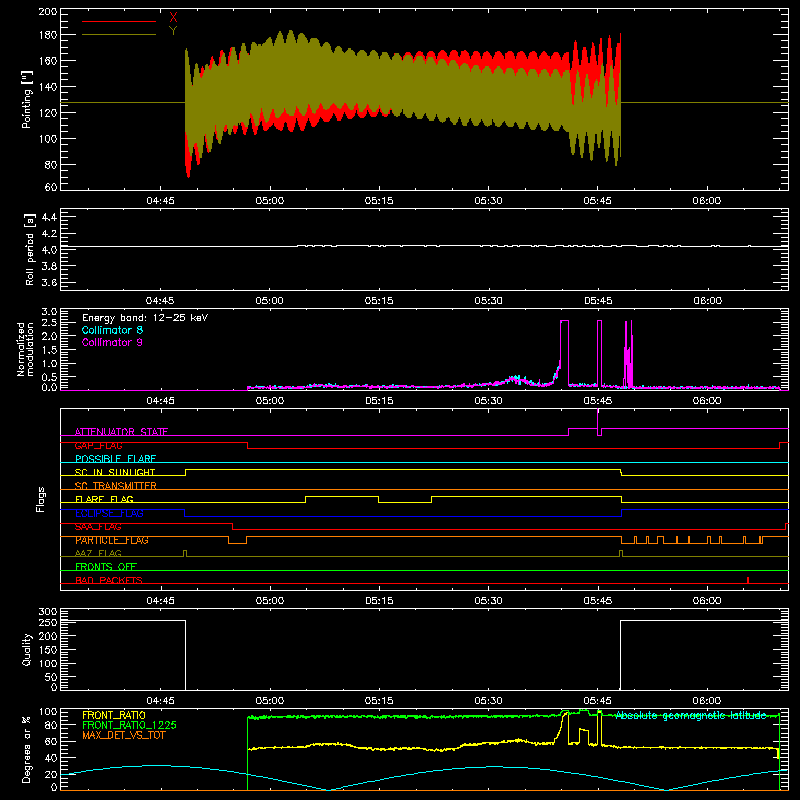This screenshot has height=800, width=800.
Task: Click the SAA_FLAG label
Action: click(x=98, y=527)
